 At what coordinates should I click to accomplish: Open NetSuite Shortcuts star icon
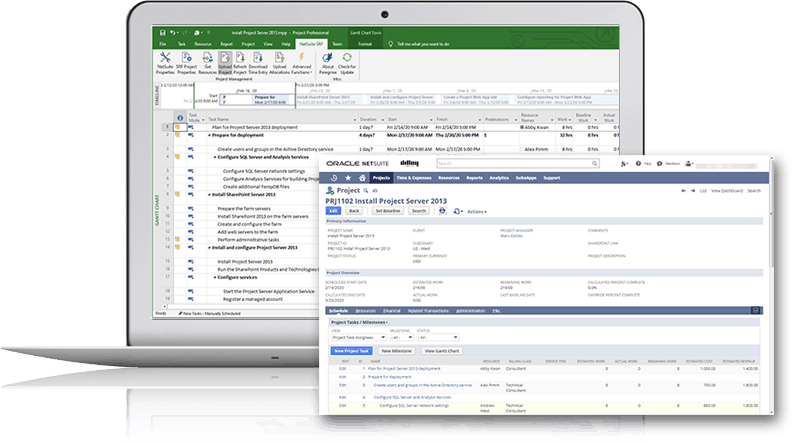[x=348, y=178]
